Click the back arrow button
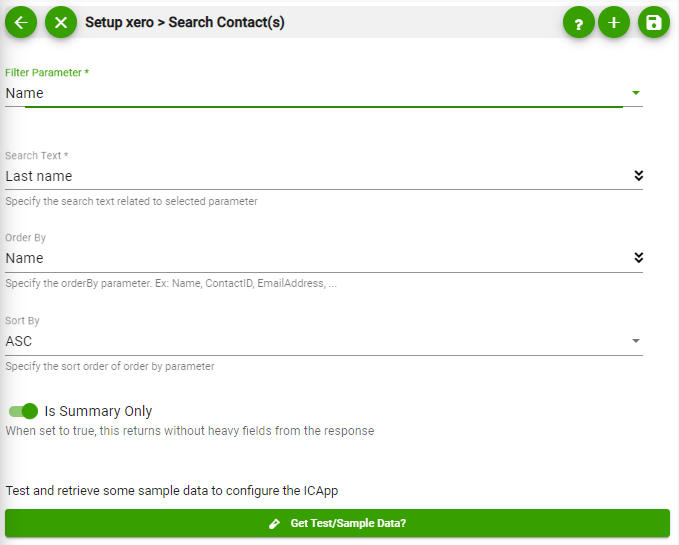679x545 pixels. coord(21,22)
